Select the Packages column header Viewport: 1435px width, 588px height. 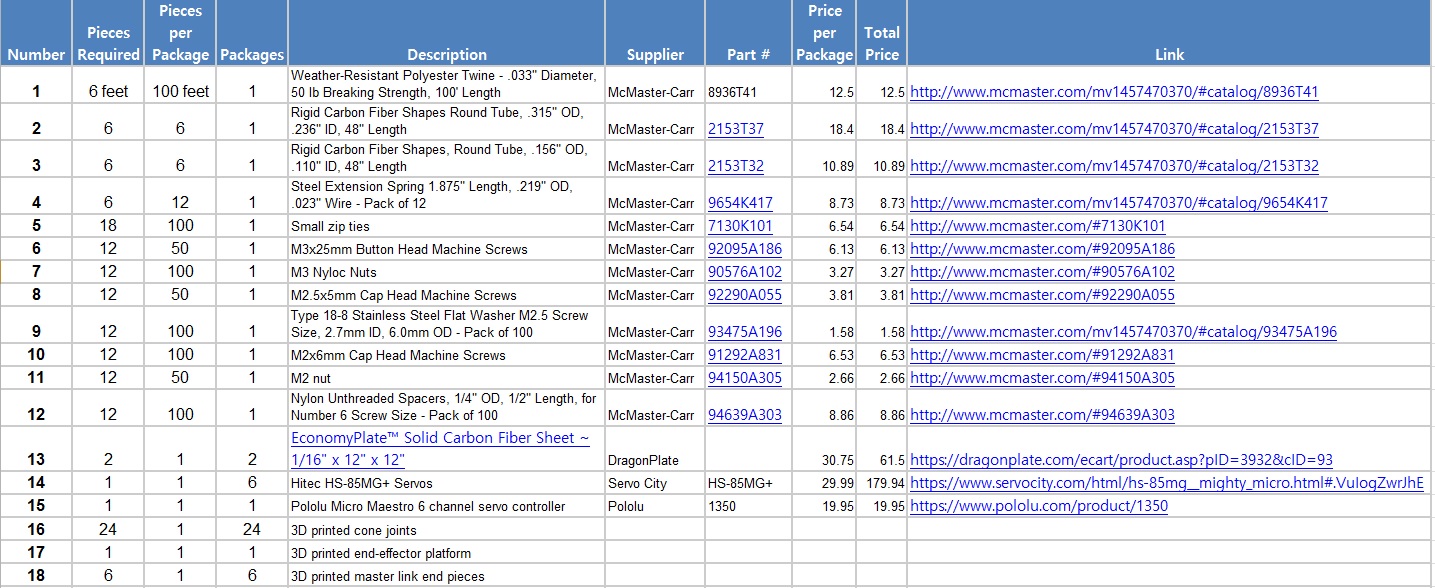click(x=252, y=33)
